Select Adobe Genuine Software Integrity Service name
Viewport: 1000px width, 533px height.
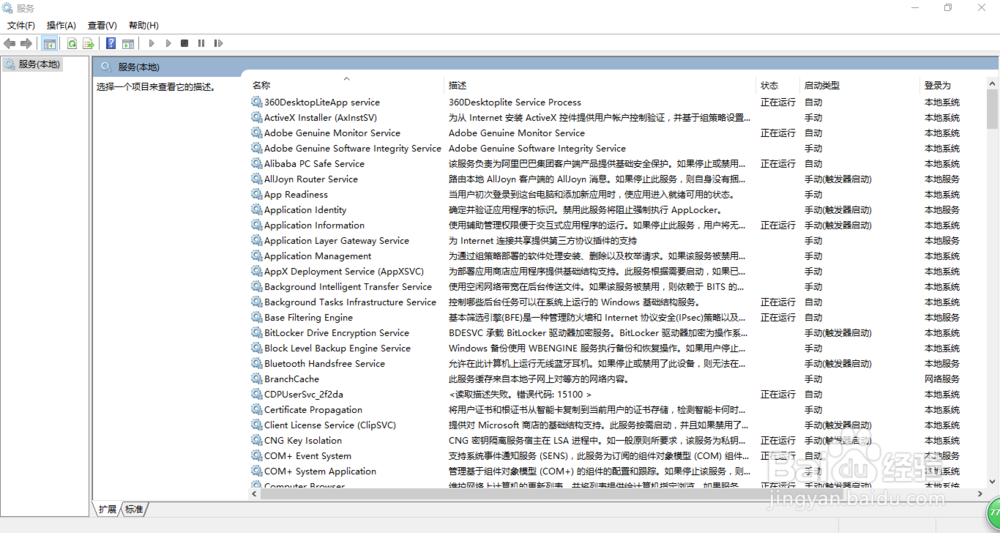pos(353,148)
